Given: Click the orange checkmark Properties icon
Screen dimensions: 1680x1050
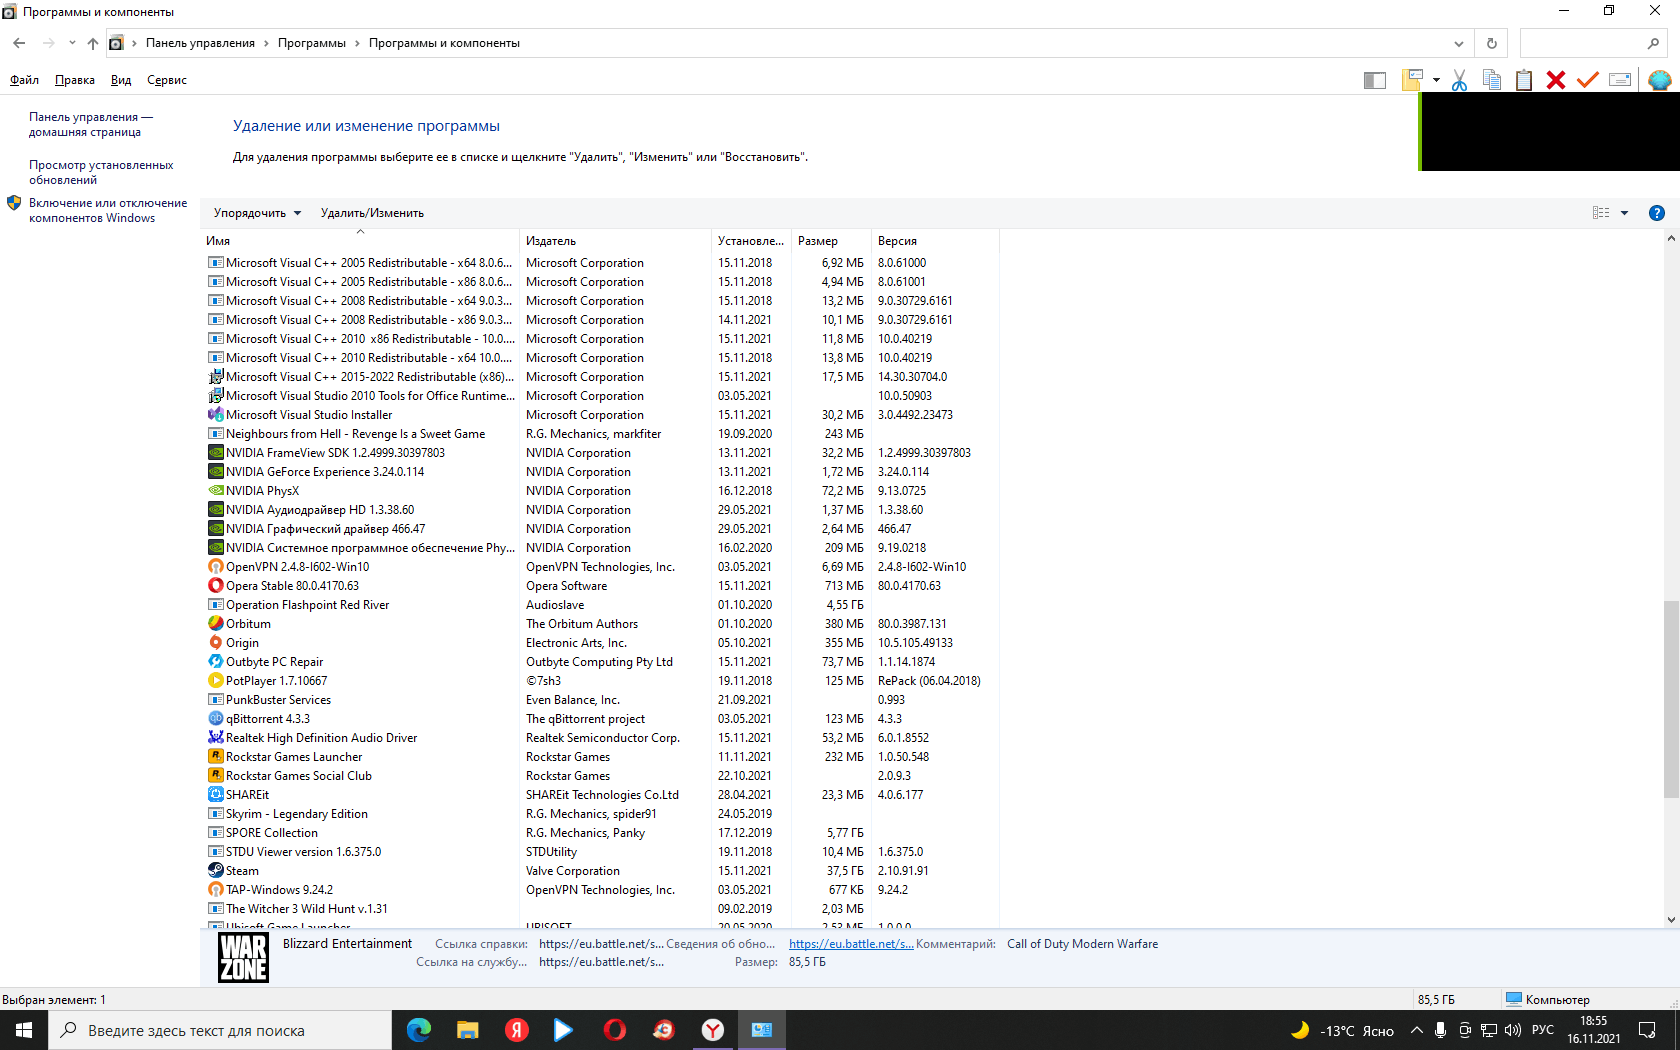Looking at the screenshot, I should click(x=1588, y=80).
